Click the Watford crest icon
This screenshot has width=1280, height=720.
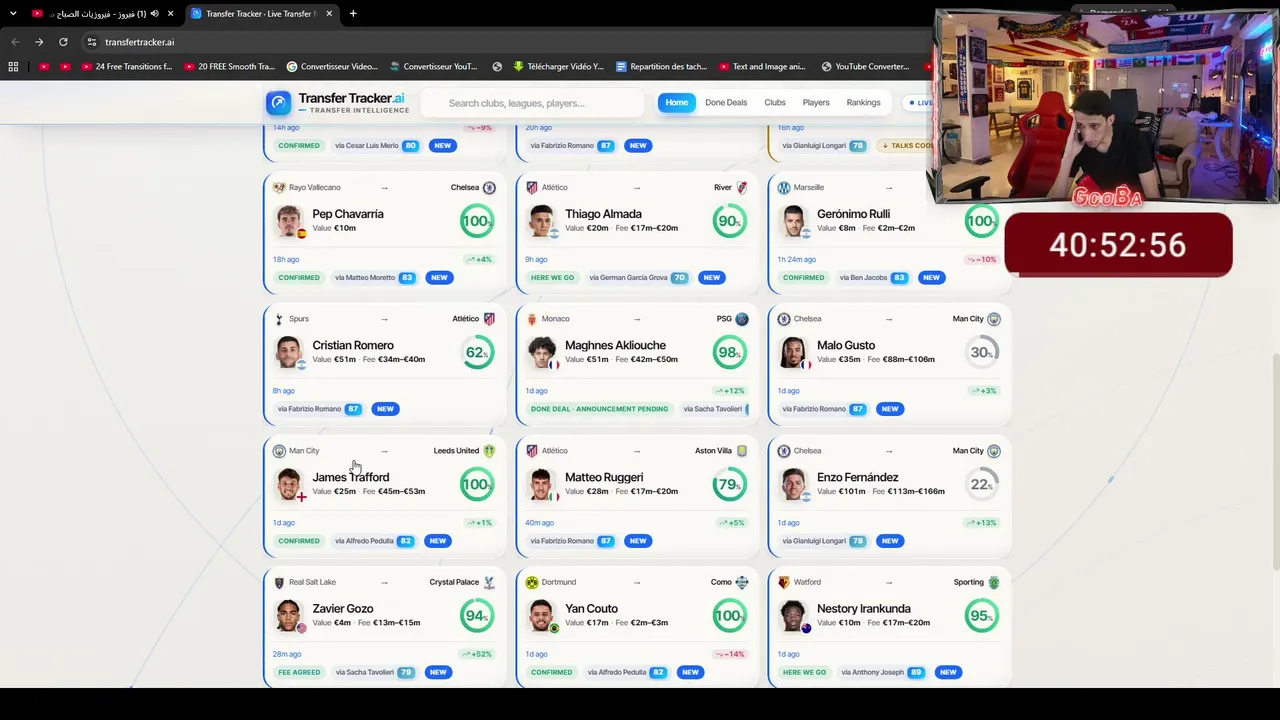(x=784, y=582)
